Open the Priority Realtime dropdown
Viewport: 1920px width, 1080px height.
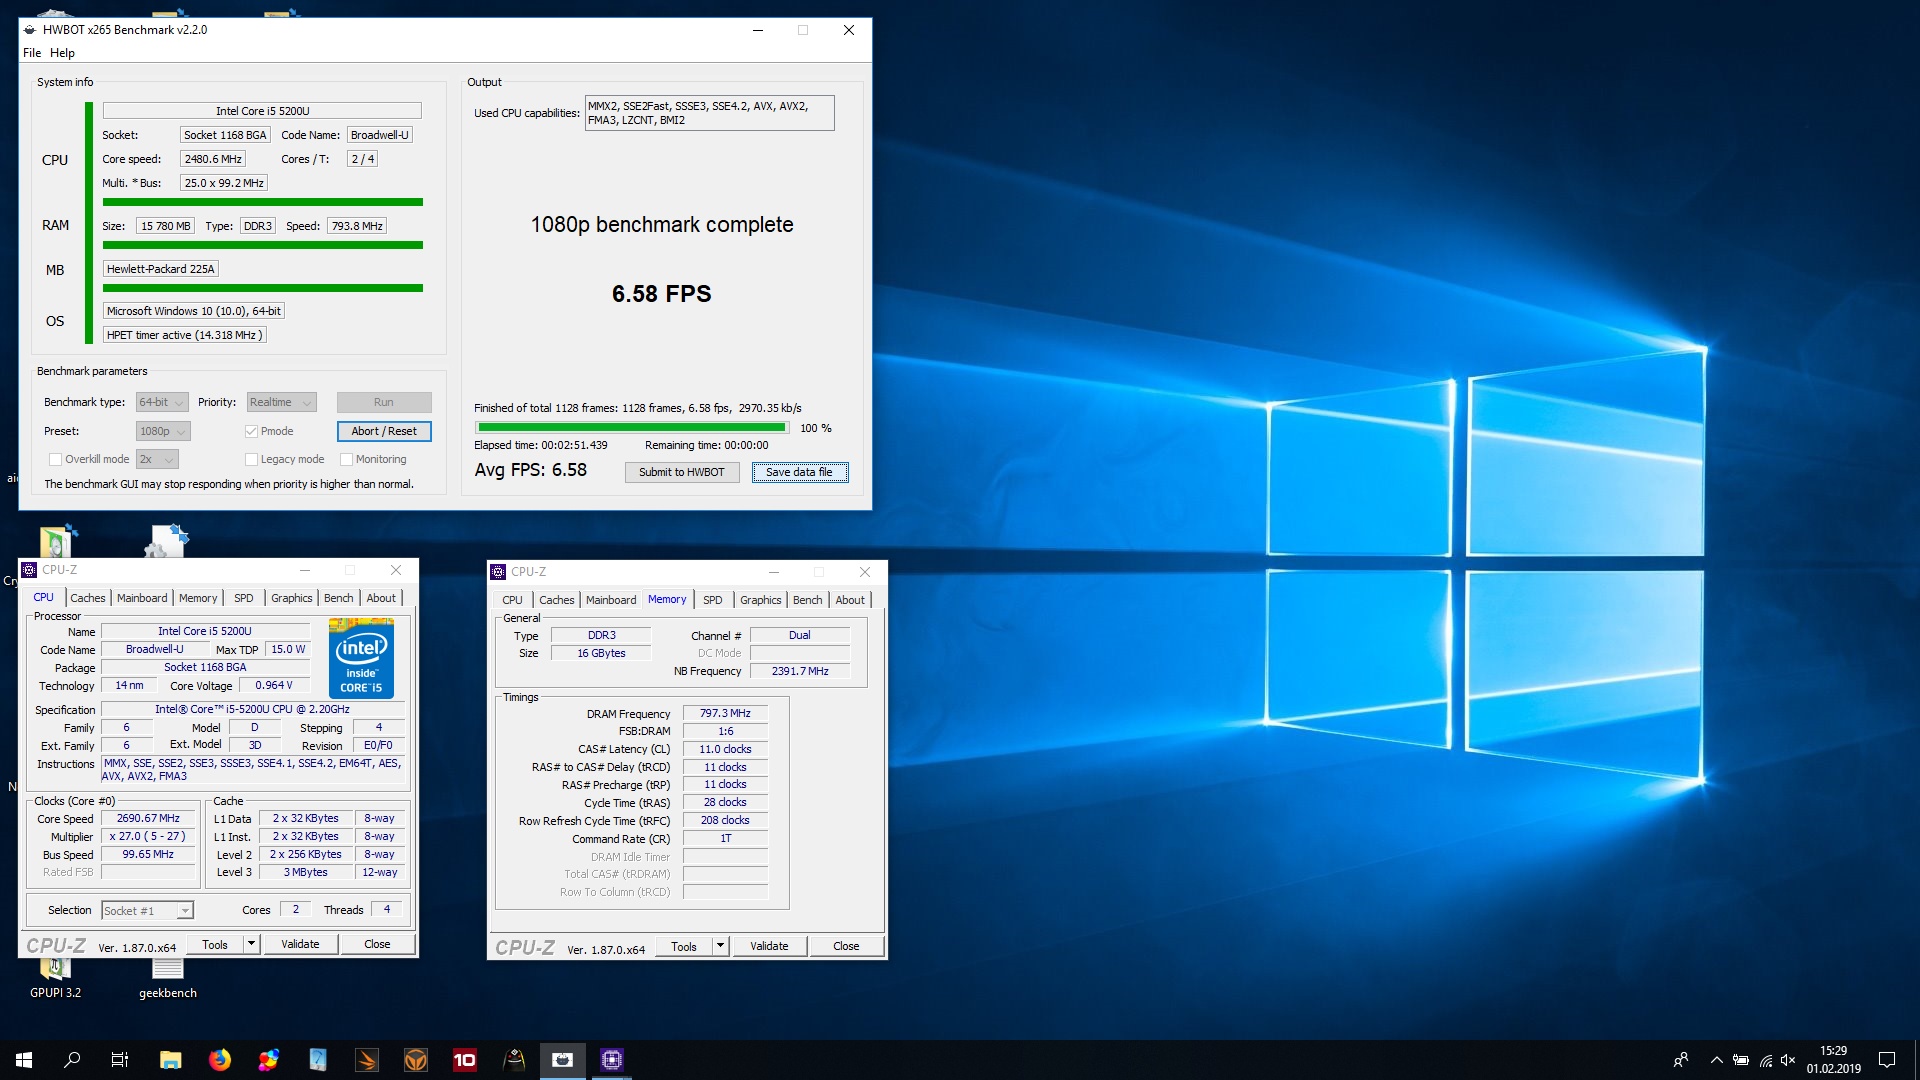(x=281, y=402)
